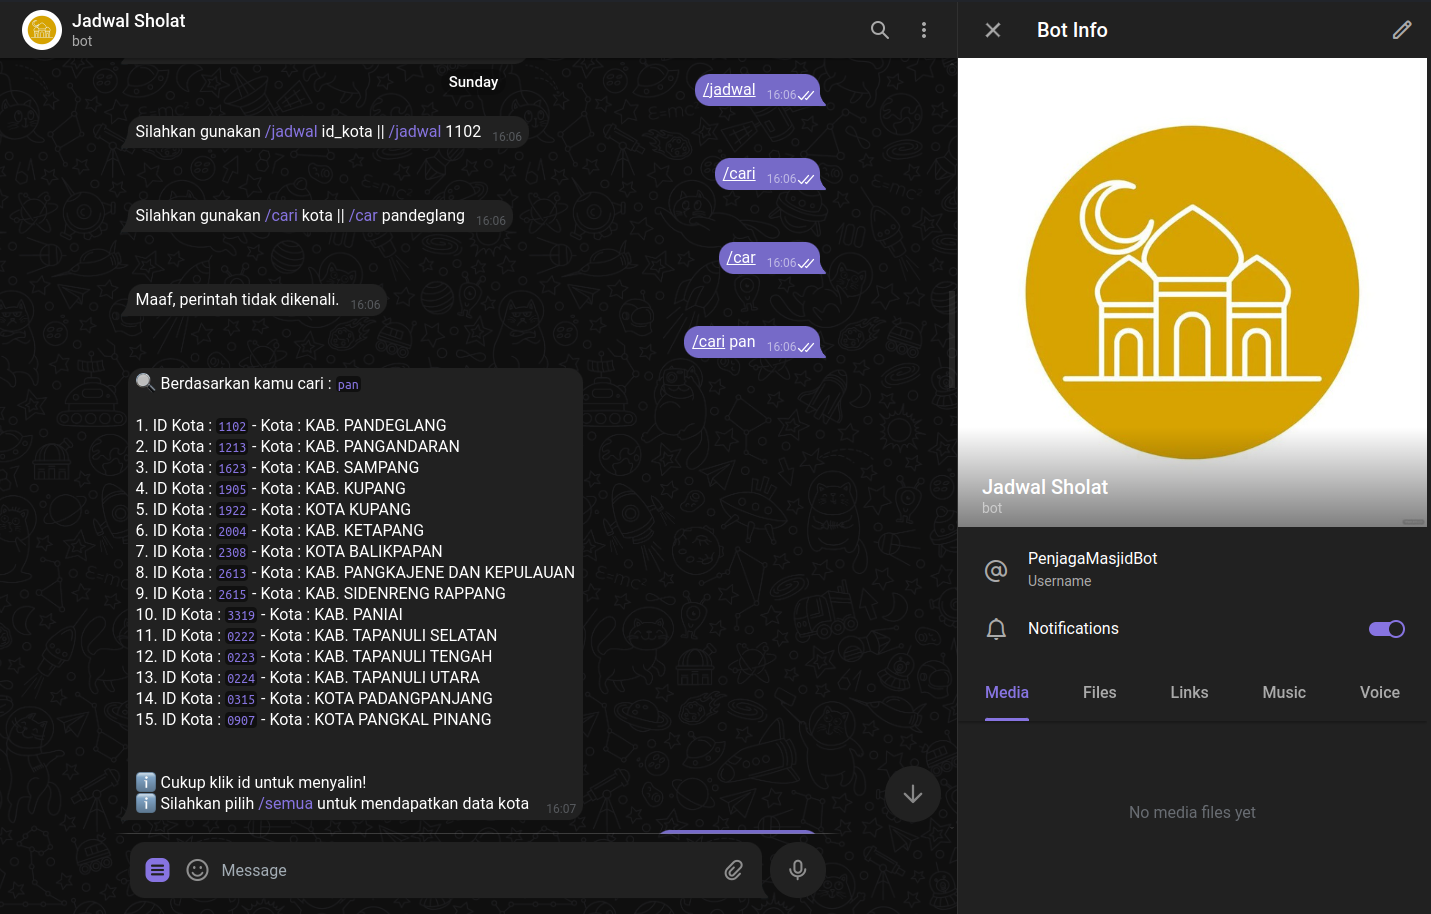Viewport: 1431px width, 914px height.
Task: Open the bot commands menu button
Action: coord(158,870)
